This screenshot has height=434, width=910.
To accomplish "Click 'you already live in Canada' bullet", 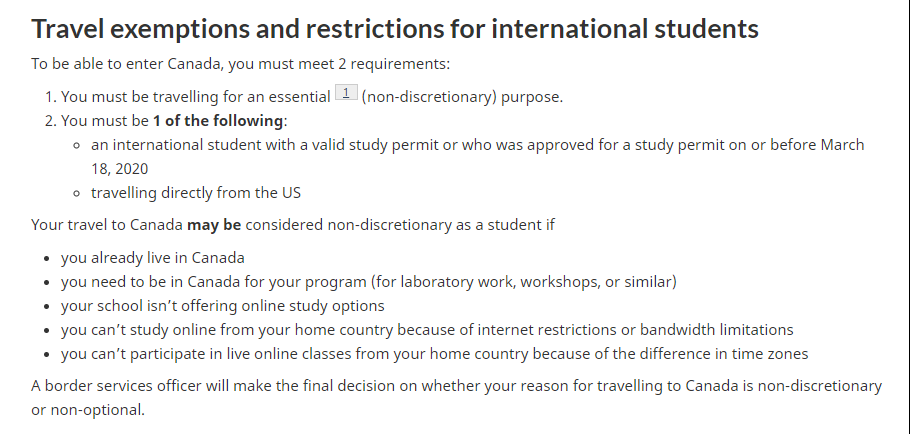I will click(x=153, y=258).
